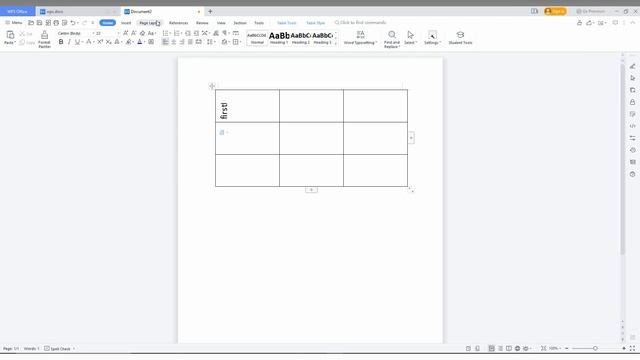Viewport: 640px width, 360px height.
Task: Toggle superscript formatting
Action: pyautogui.click(x=100, y=42)
